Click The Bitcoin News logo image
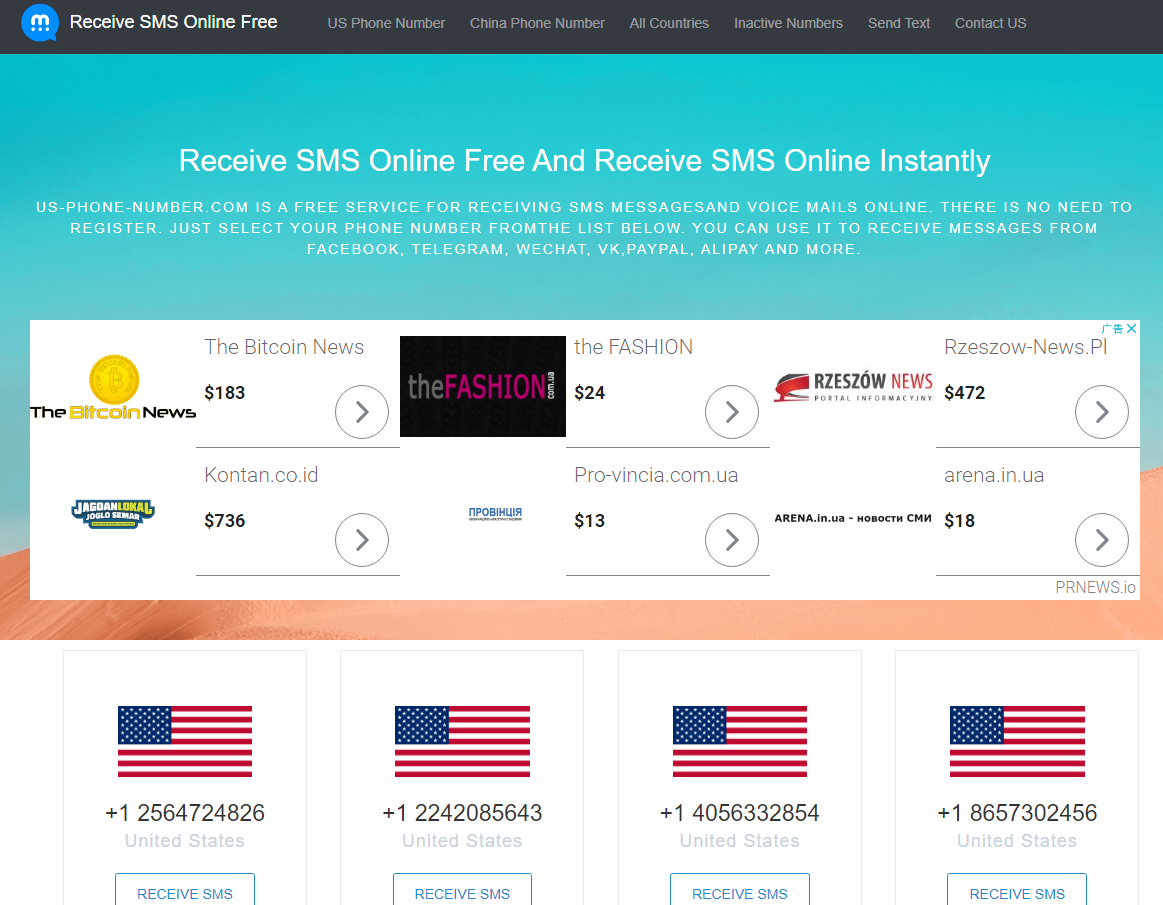 click(x=113, y=387)
